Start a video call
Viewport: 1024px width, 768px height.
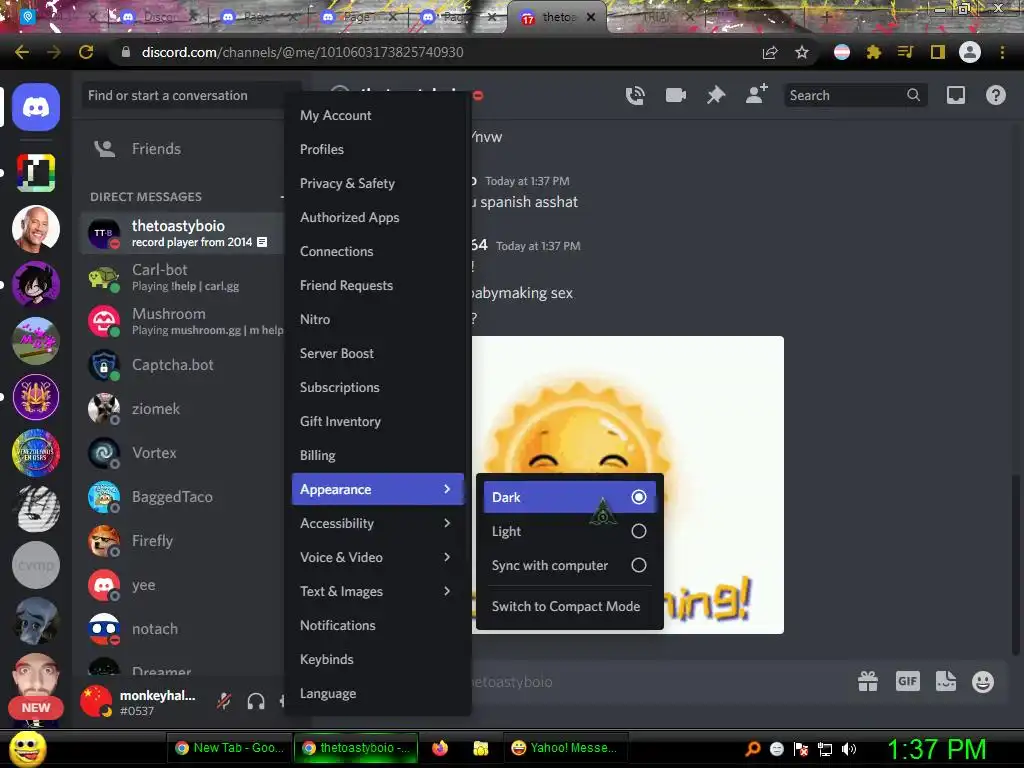click(675, 95)
